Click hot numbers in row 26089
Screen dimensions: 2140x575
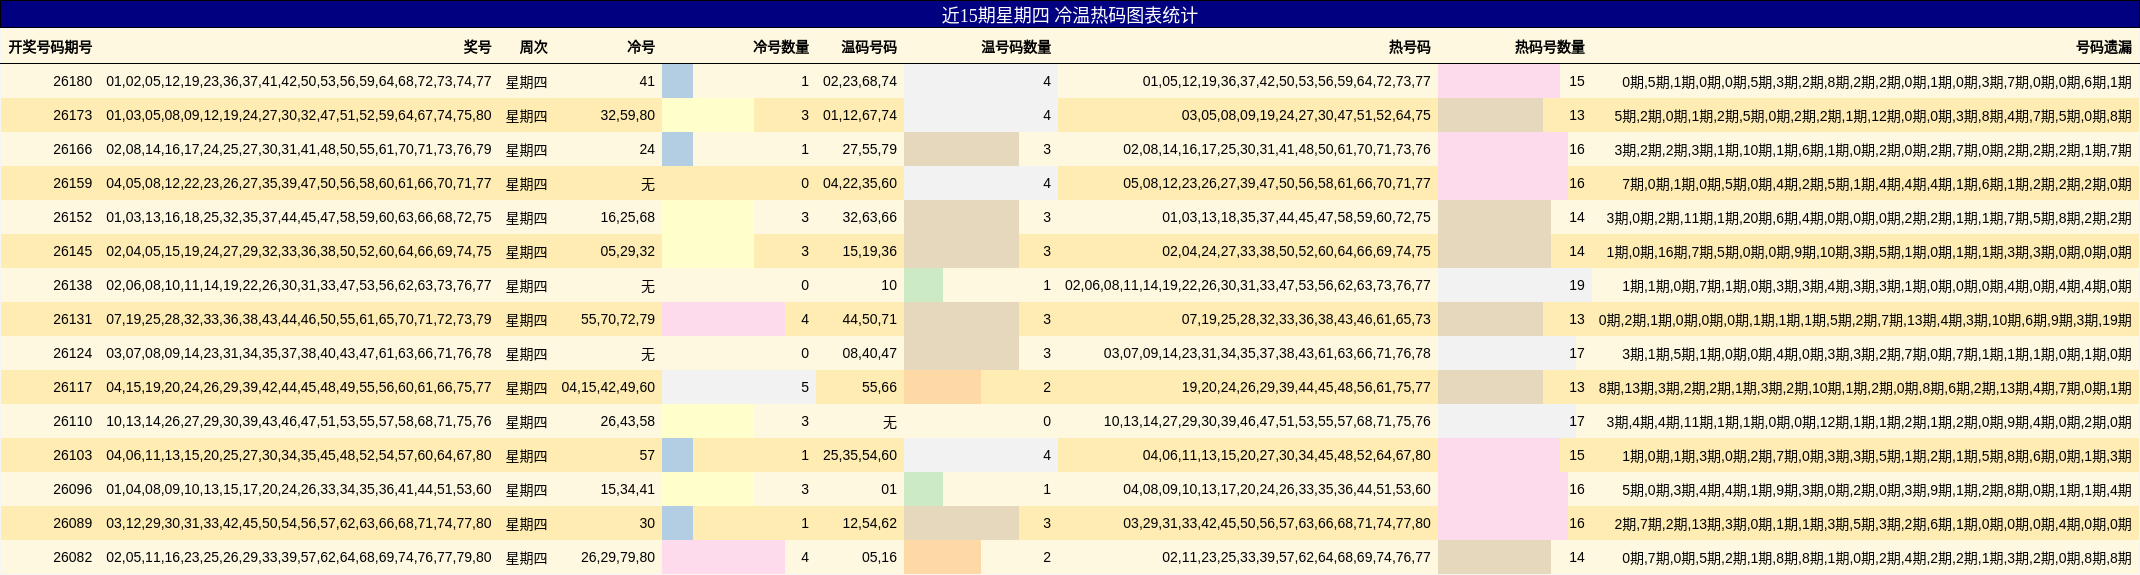click(1276, 523)
